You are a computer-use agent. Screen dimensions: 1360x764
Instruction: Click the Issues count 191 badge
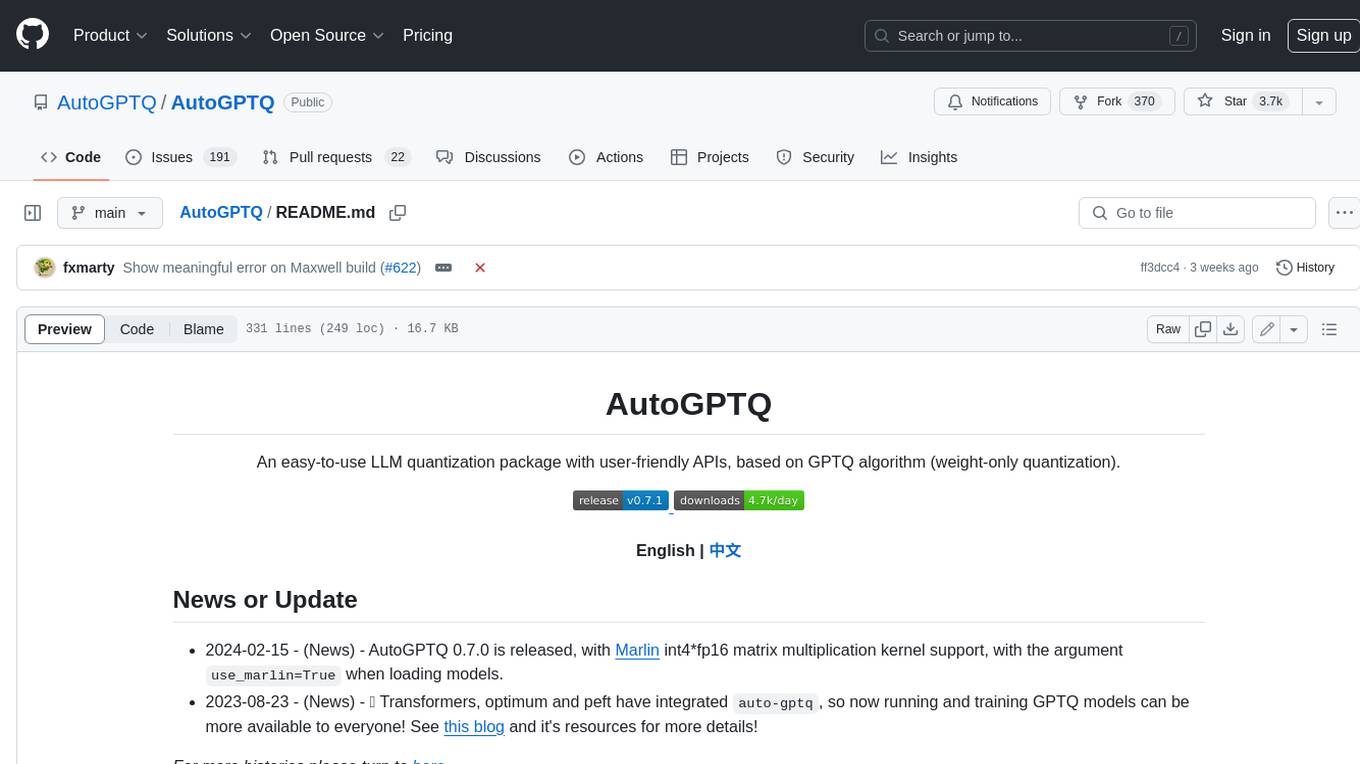pyautogui.click(x=219, y=157)
